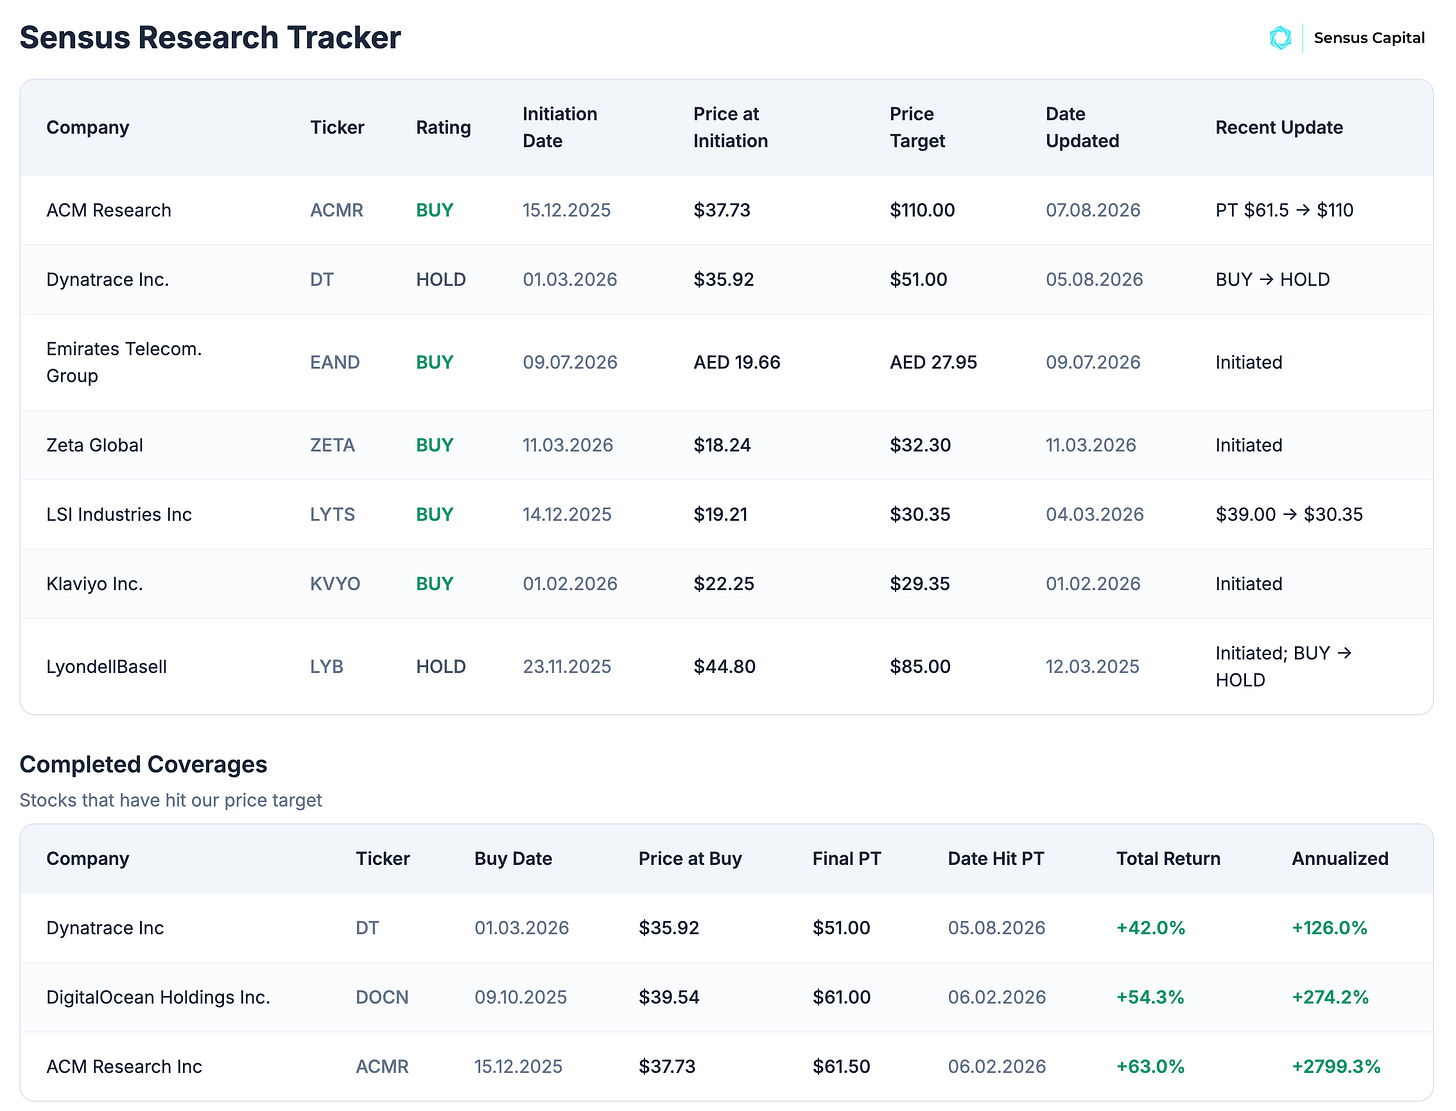This screenshot has height=1111, width=1456.
Task: Click the BUY rating for Klaviyo Inc.
Action: click(435, 584)
